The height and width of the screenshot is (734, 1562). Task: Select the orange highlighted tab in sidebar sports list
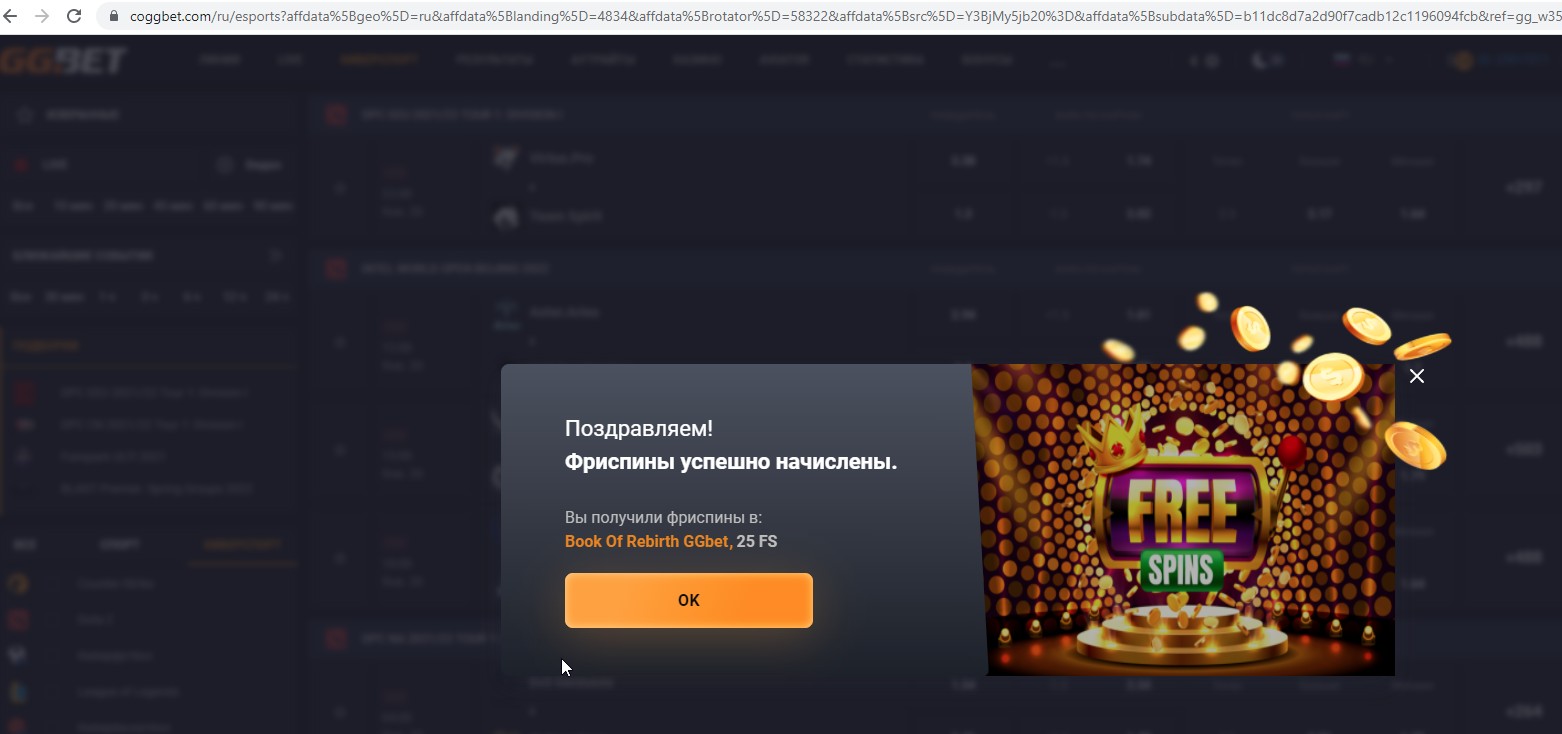[x=243, y=545]
